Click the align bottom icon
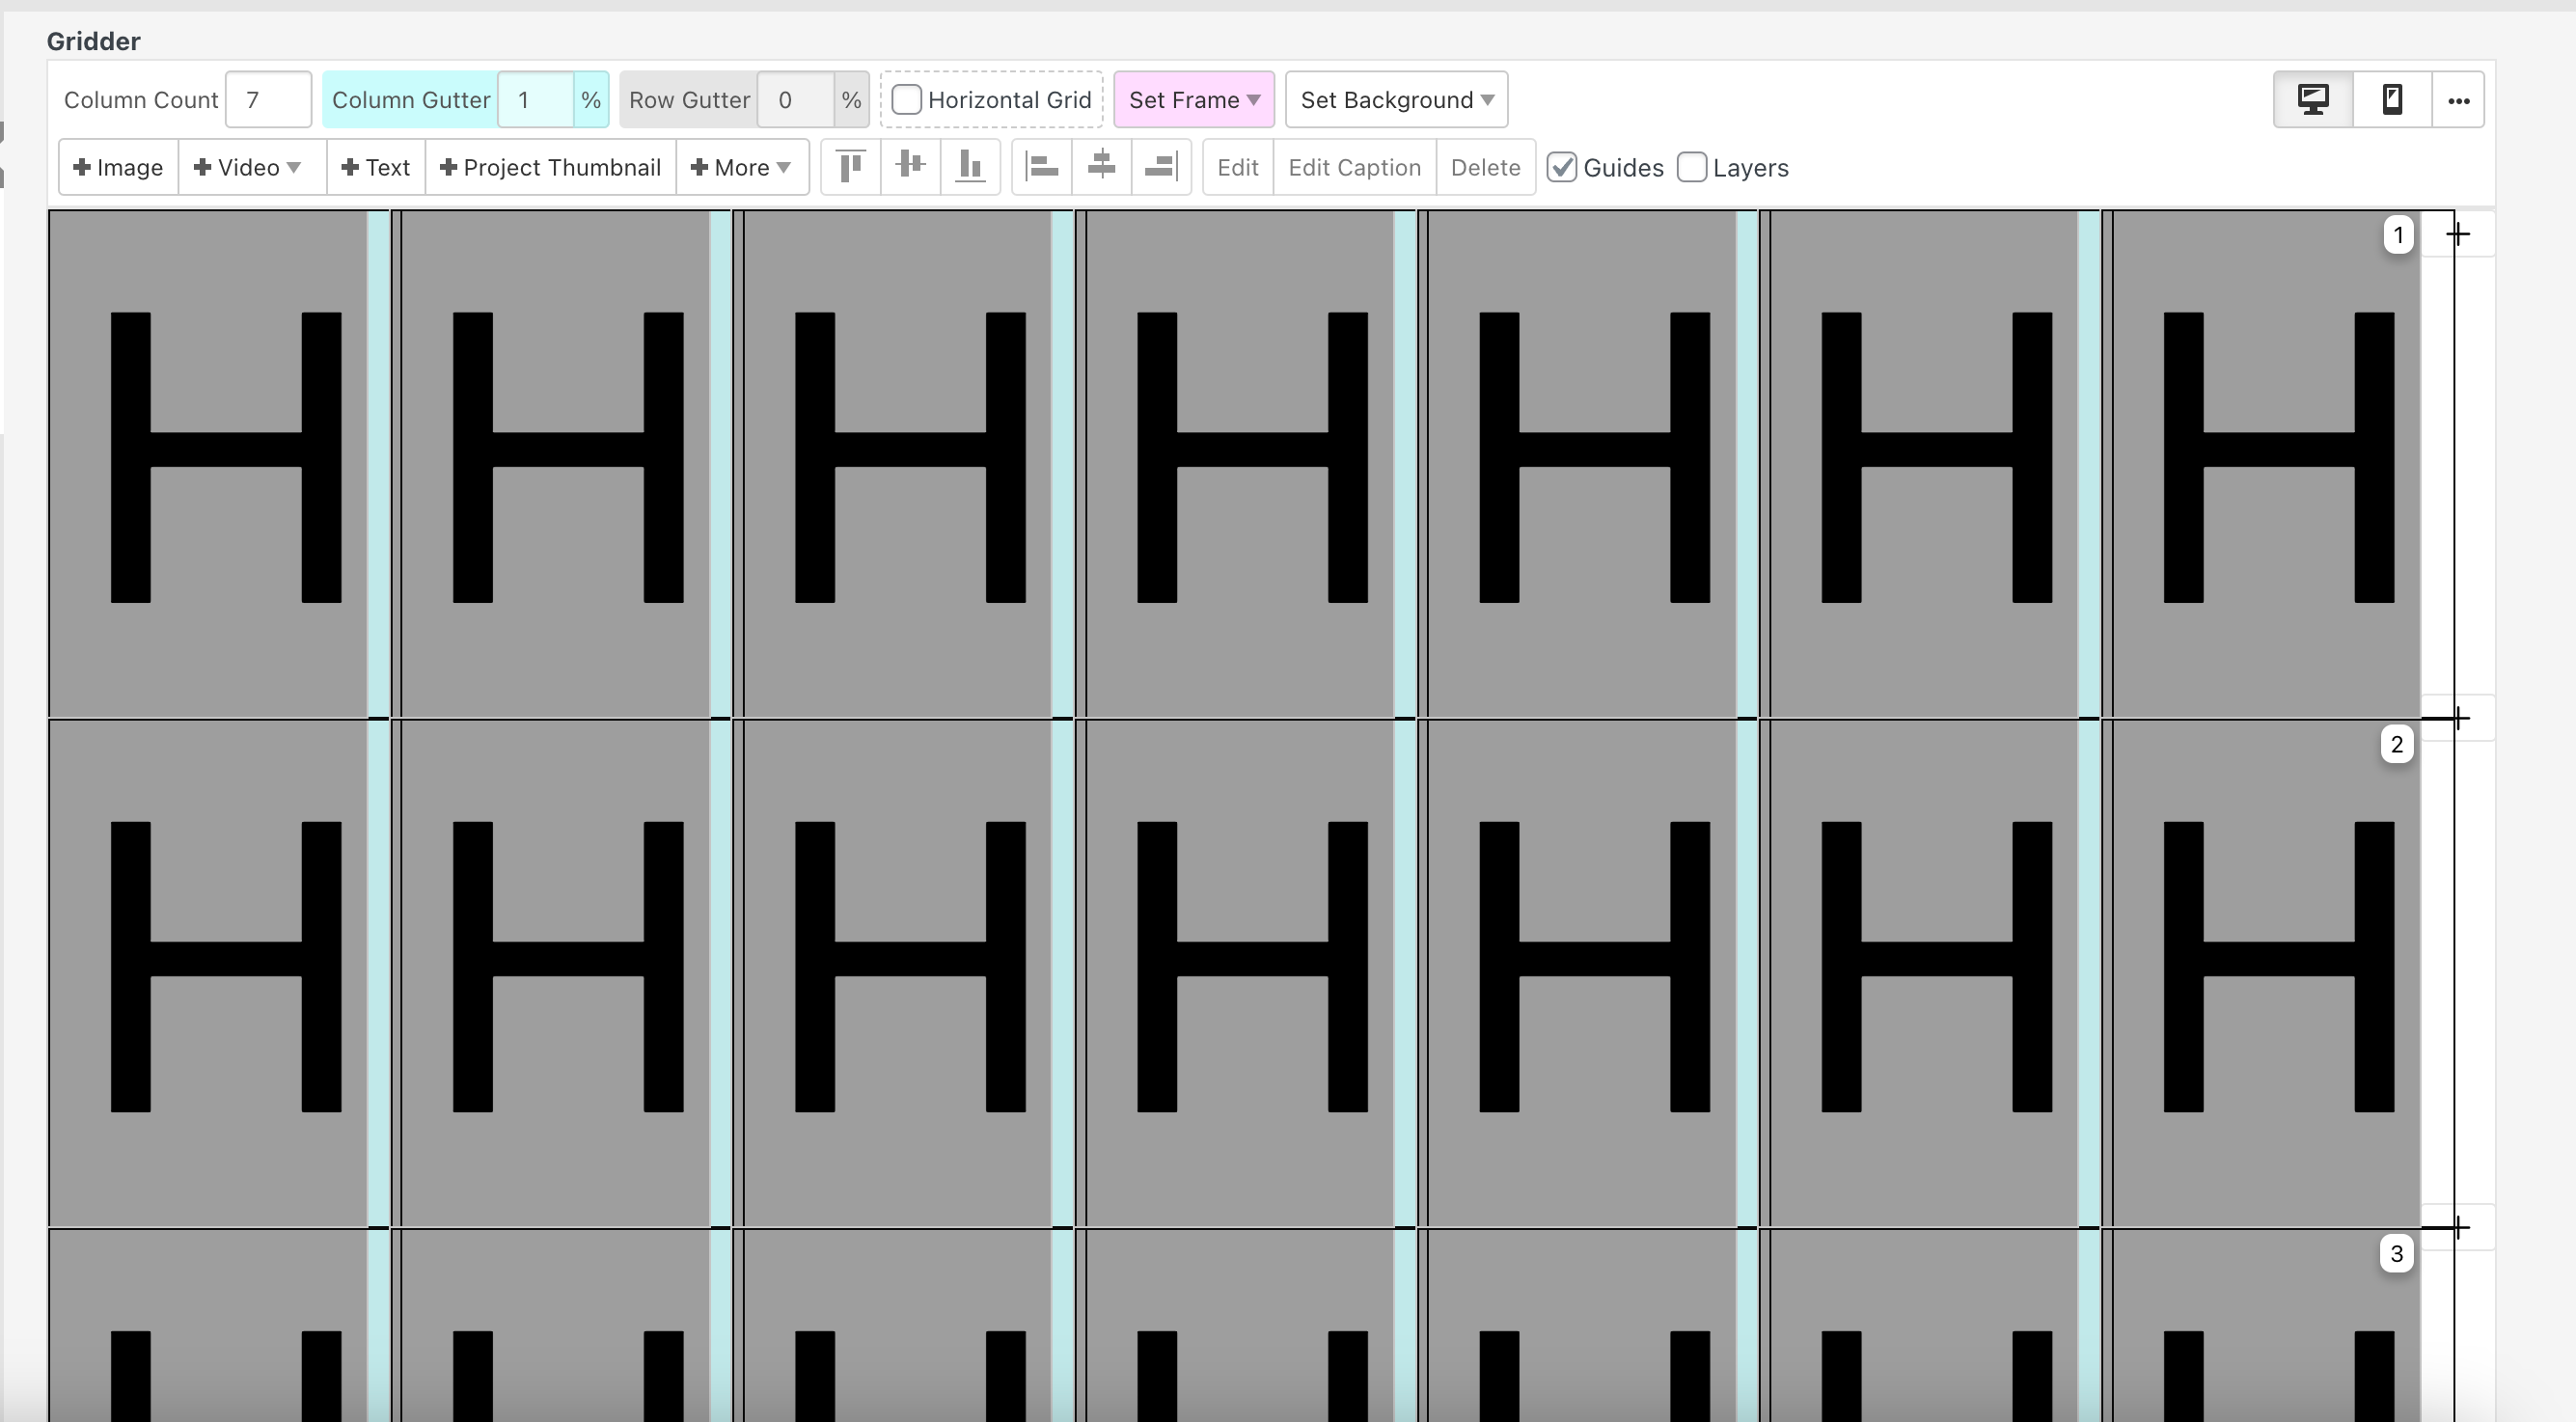2576x1422 pixels. pos(970,166)
